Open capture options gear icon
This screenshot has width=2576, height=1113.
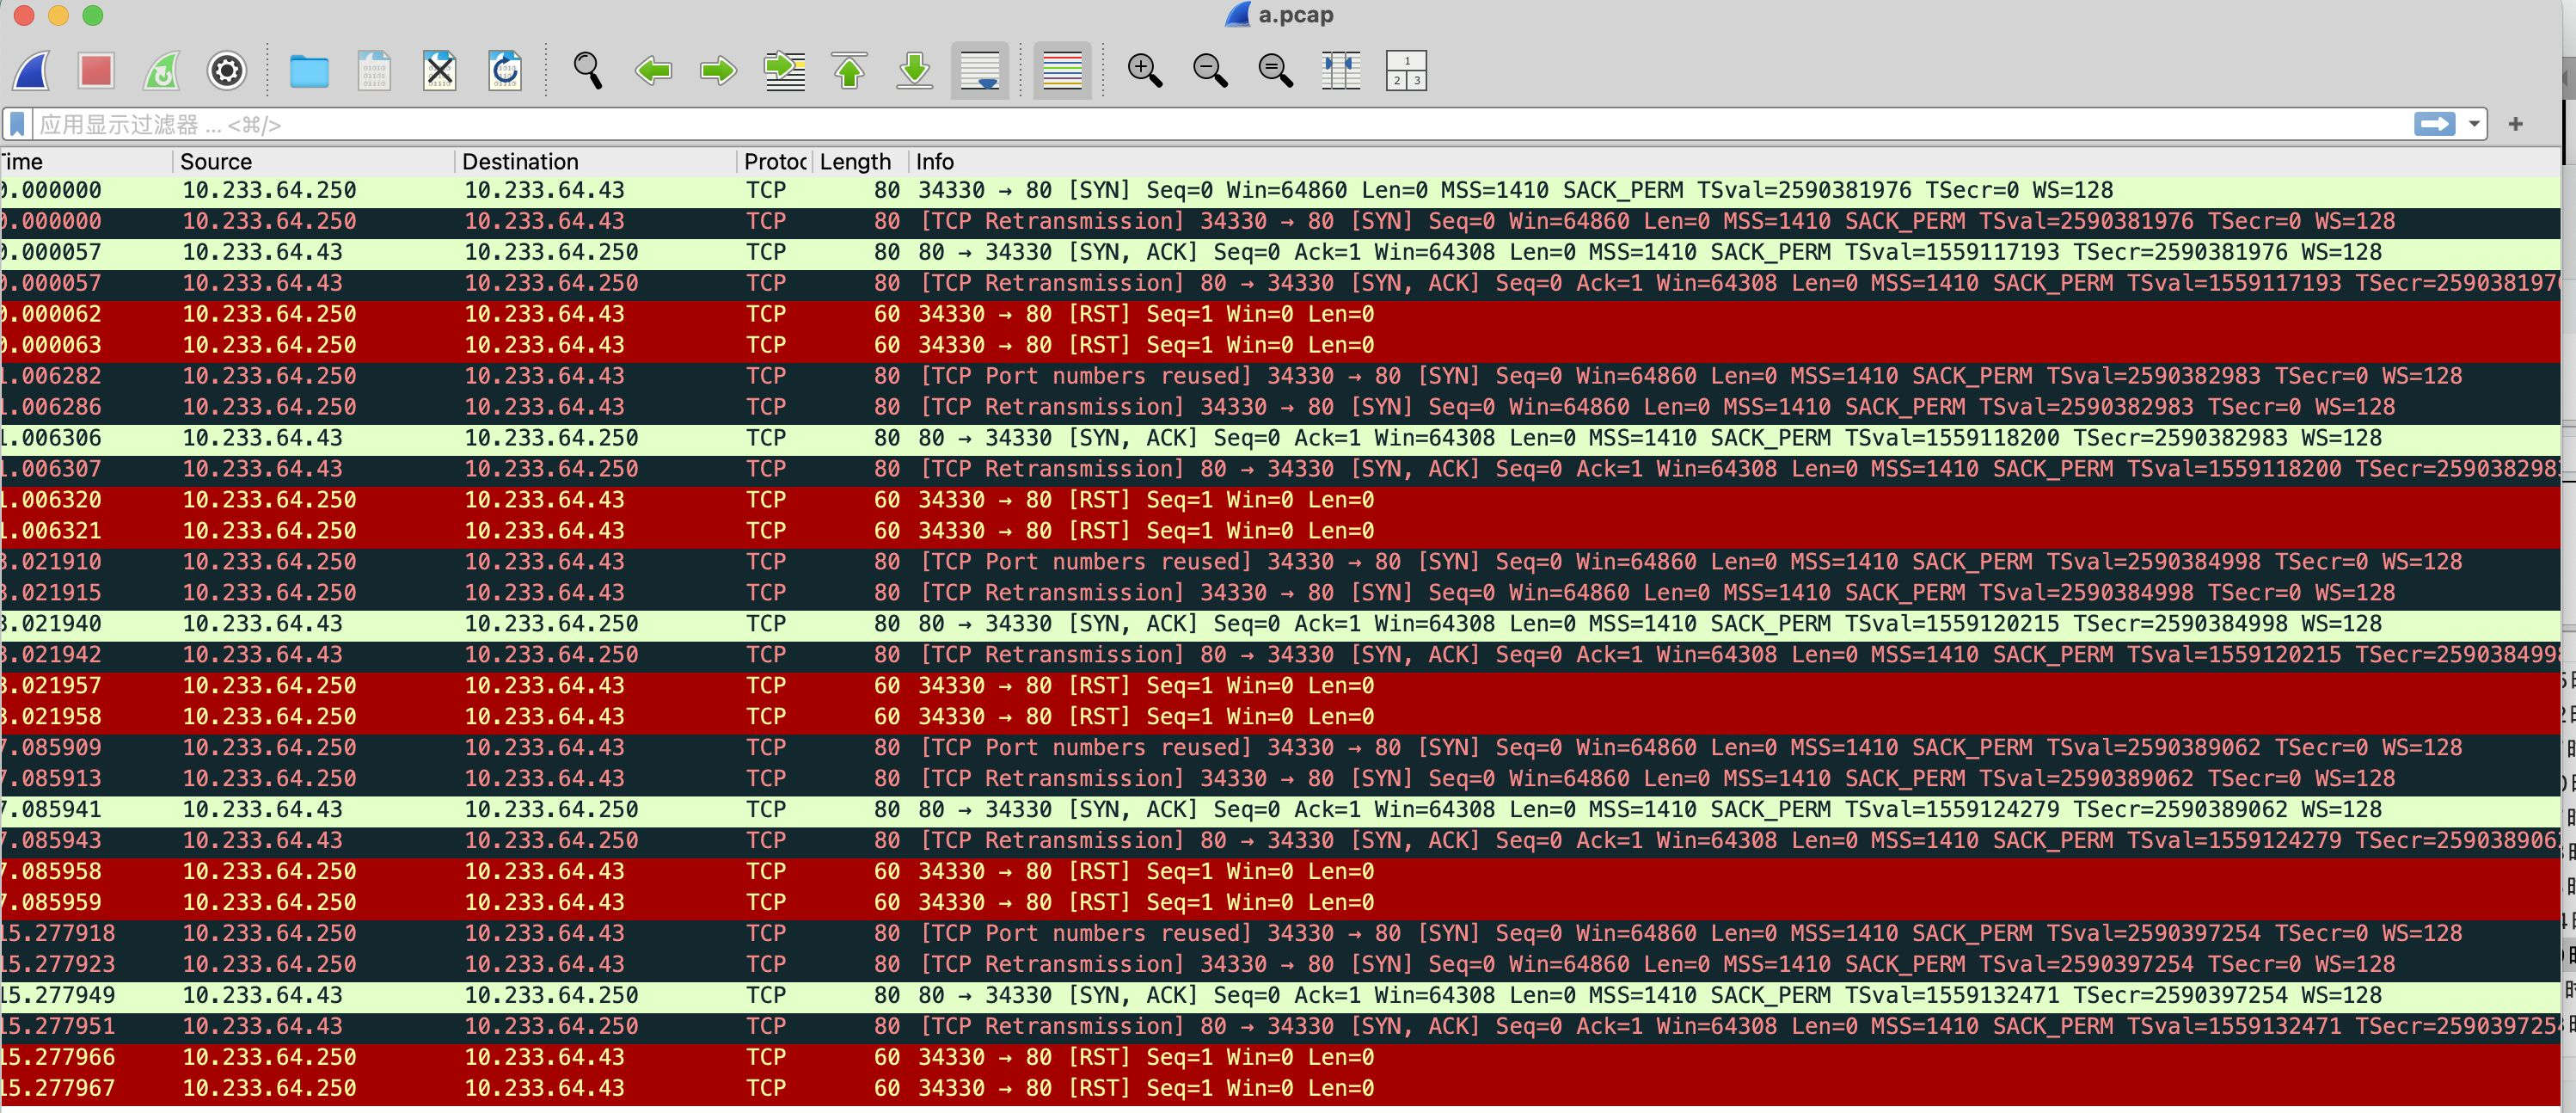coord(226,71)
